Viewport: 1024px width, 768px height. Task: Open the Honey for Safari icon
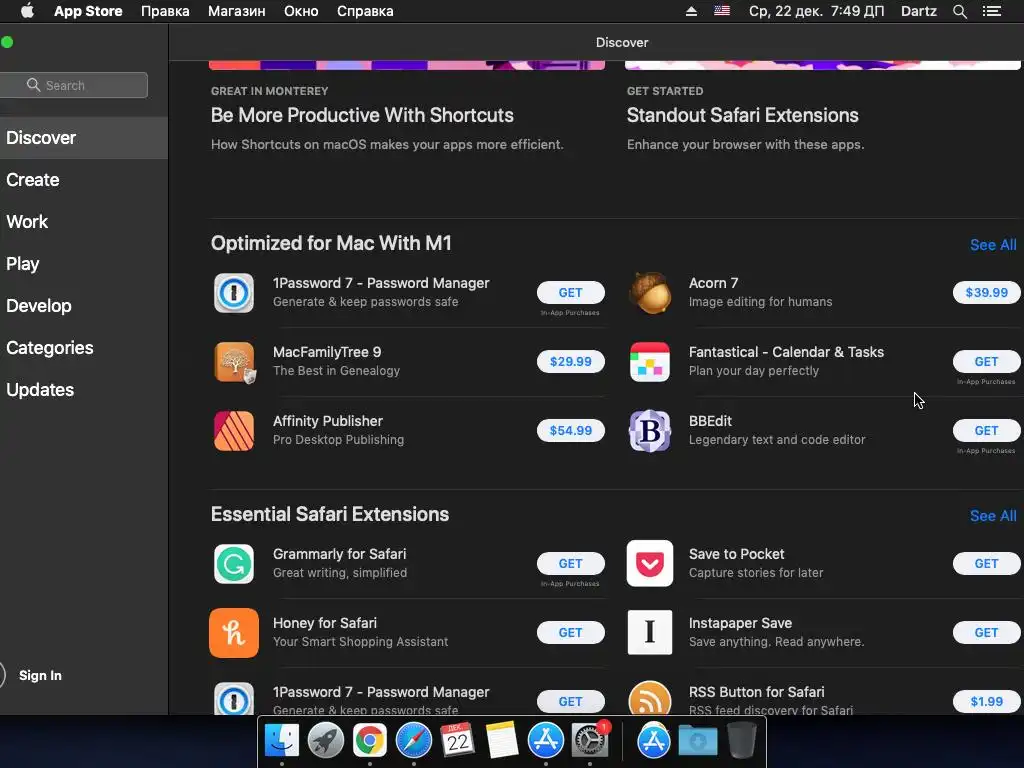[x=234, y=633]
